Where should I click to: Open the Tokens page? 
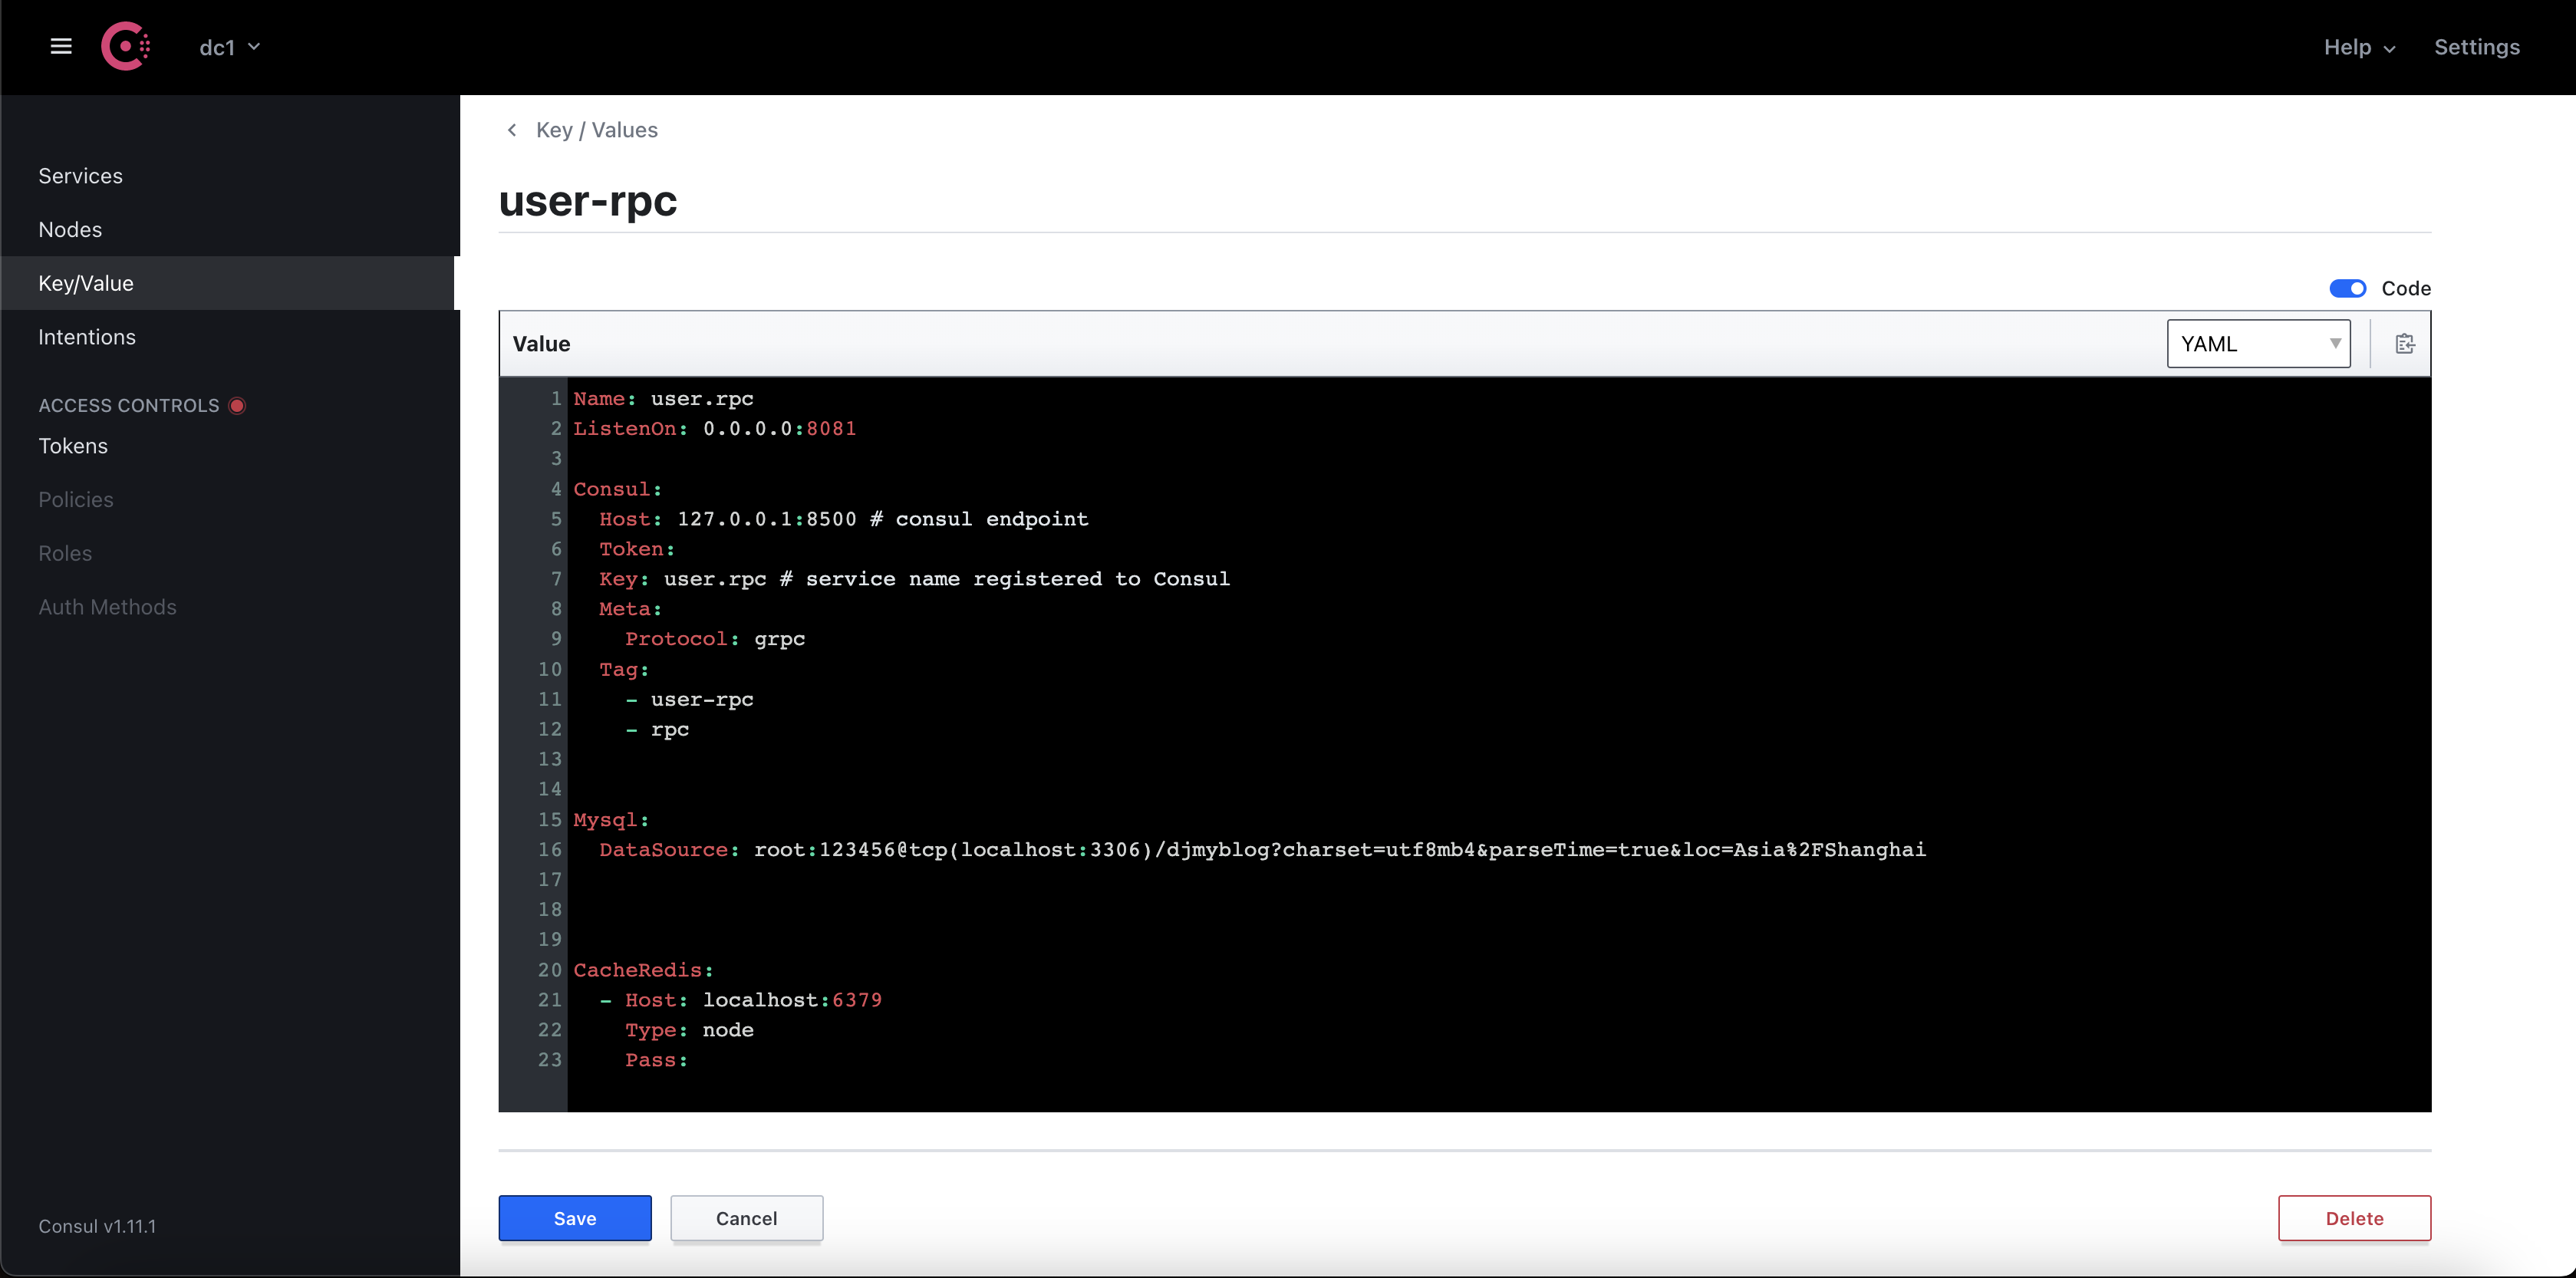(73, 446)
